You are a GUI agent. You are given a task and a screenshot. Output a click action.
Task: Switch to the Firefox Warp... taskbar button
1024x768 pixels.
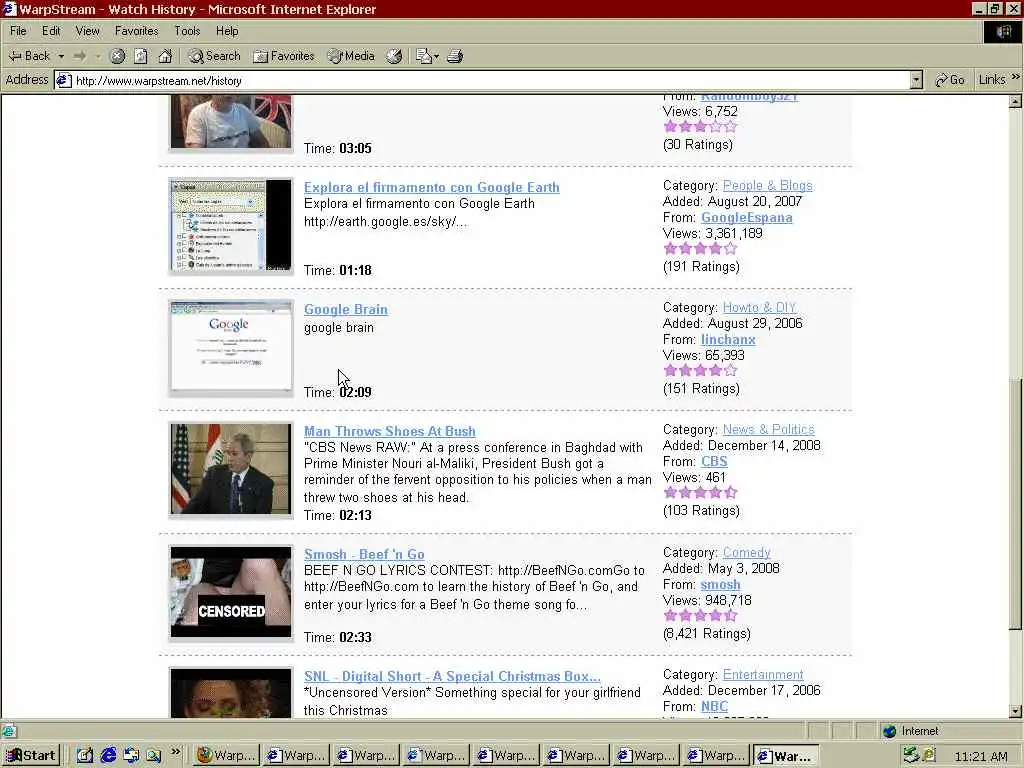227,756
